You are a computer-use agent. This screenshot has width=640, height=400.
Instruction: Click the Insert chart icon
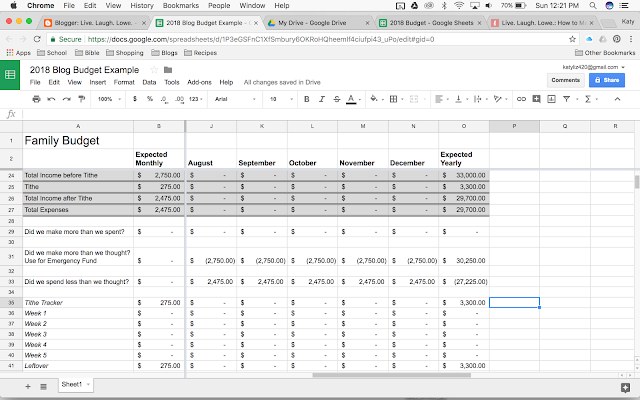click(x=551, y=99)
